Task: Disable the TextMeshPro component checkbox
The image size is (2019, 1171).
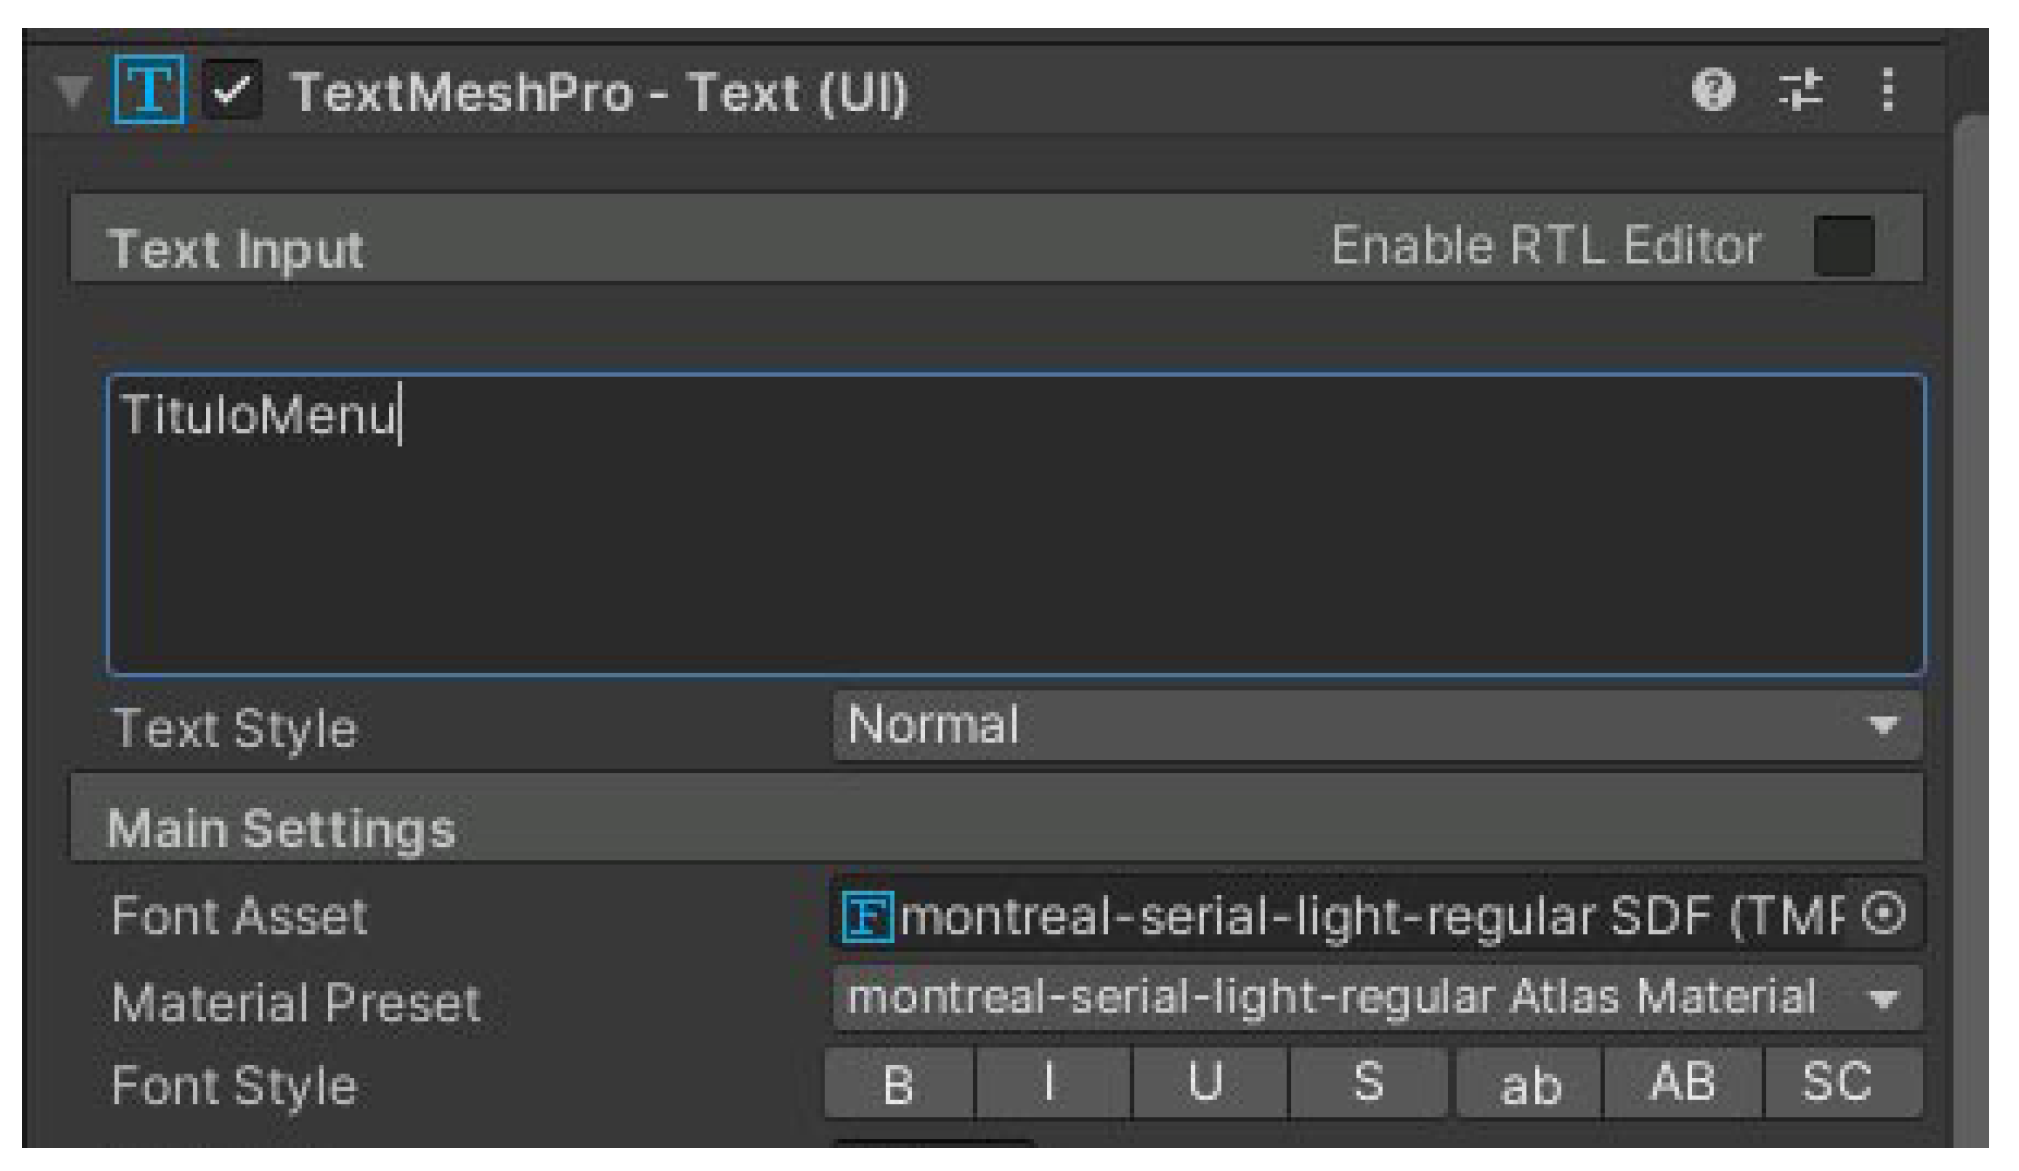Action: pos(232,91)
